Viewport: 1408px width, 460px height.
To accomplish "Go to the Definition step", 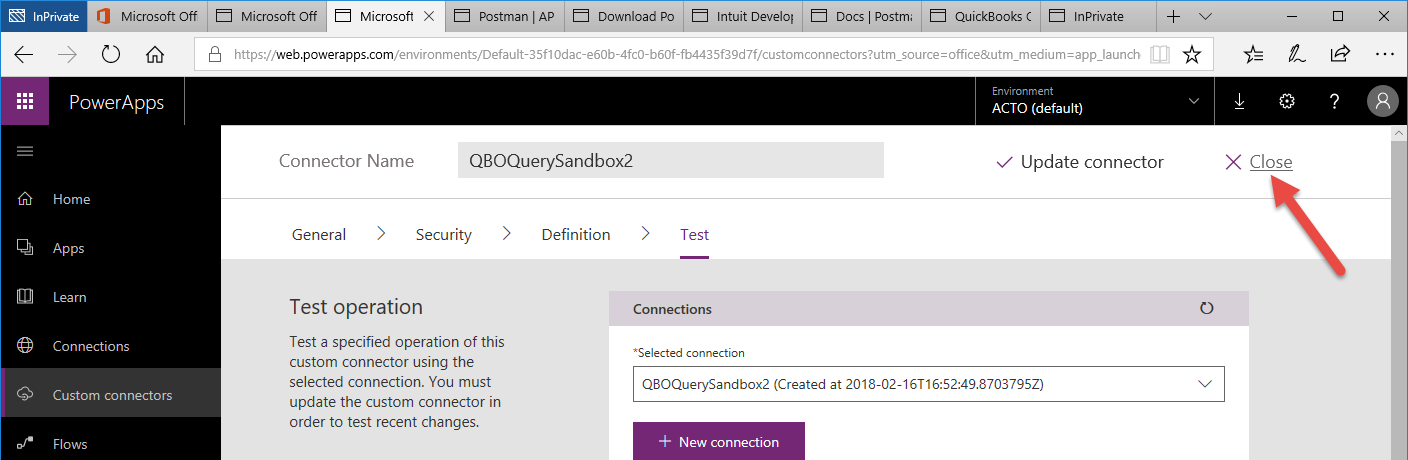I will point(576,235).
